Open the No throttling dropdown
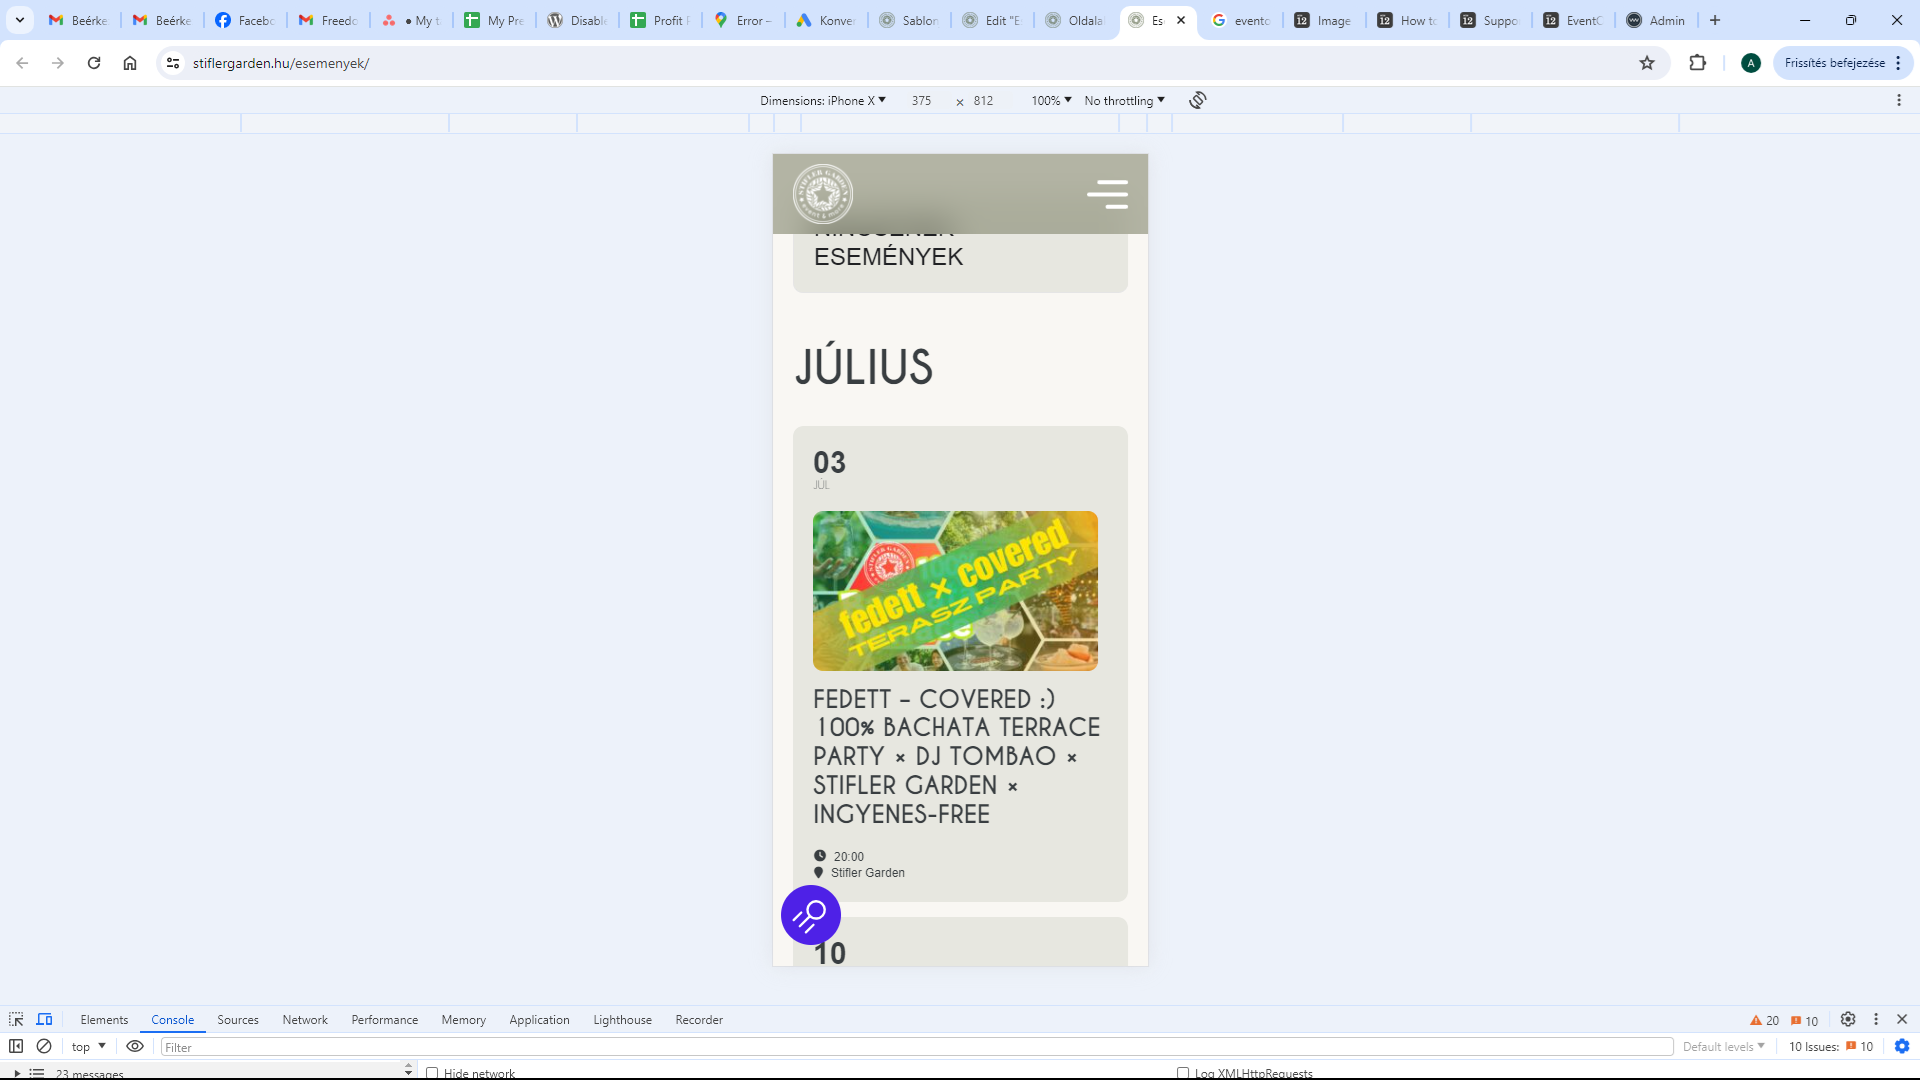The image size is (1920, 1080). [1125, 100]
